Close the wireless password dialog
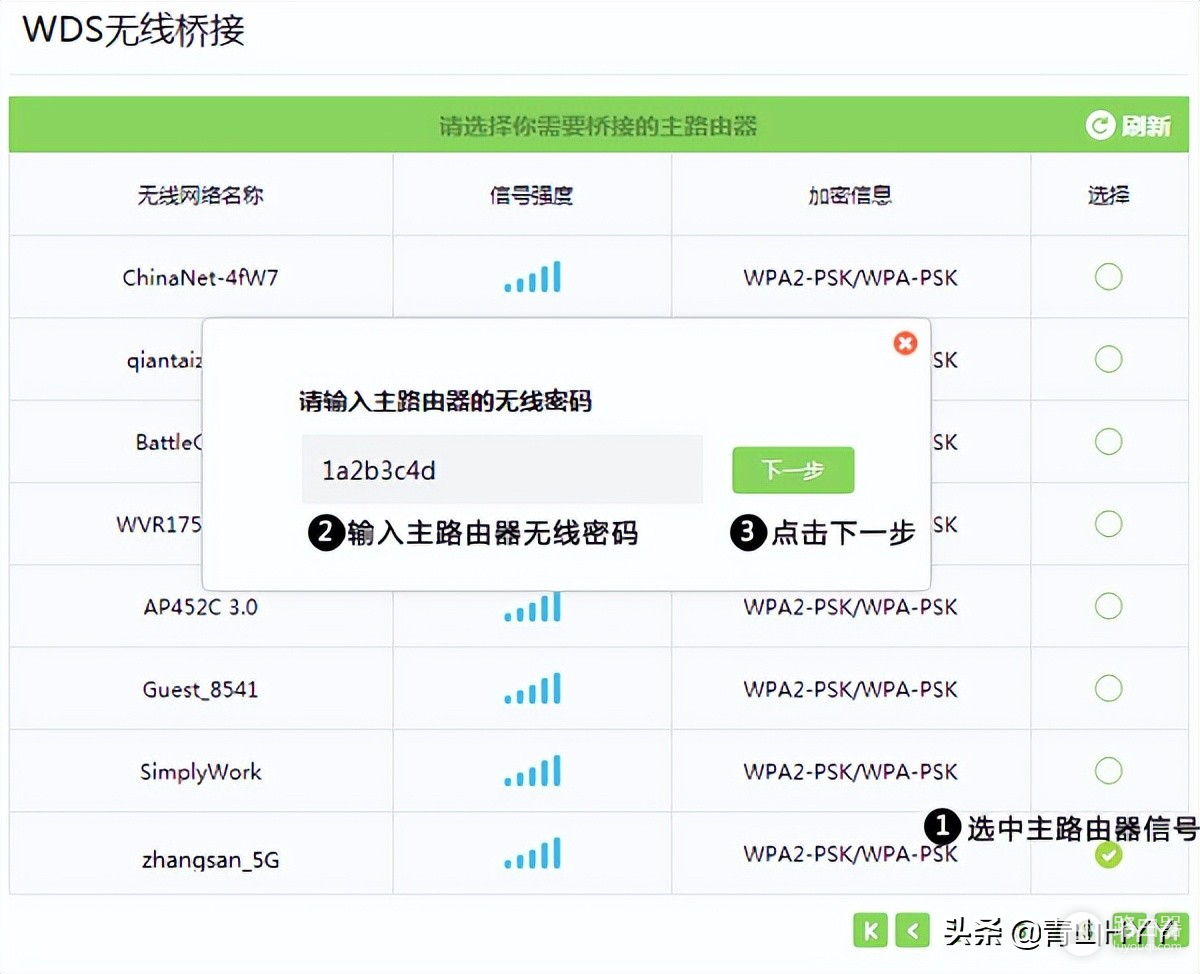This screenshot has width=1200, height=974. point(905,343)
